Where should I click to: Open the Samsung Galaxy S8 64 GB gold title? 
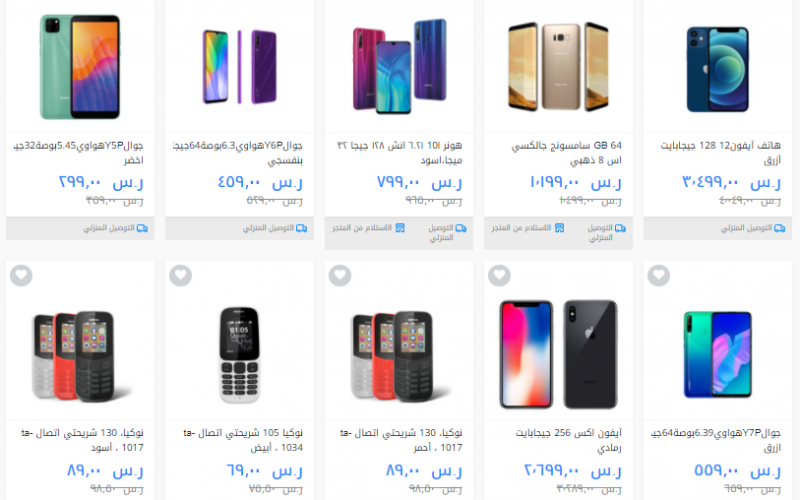(x=566, y=153)
